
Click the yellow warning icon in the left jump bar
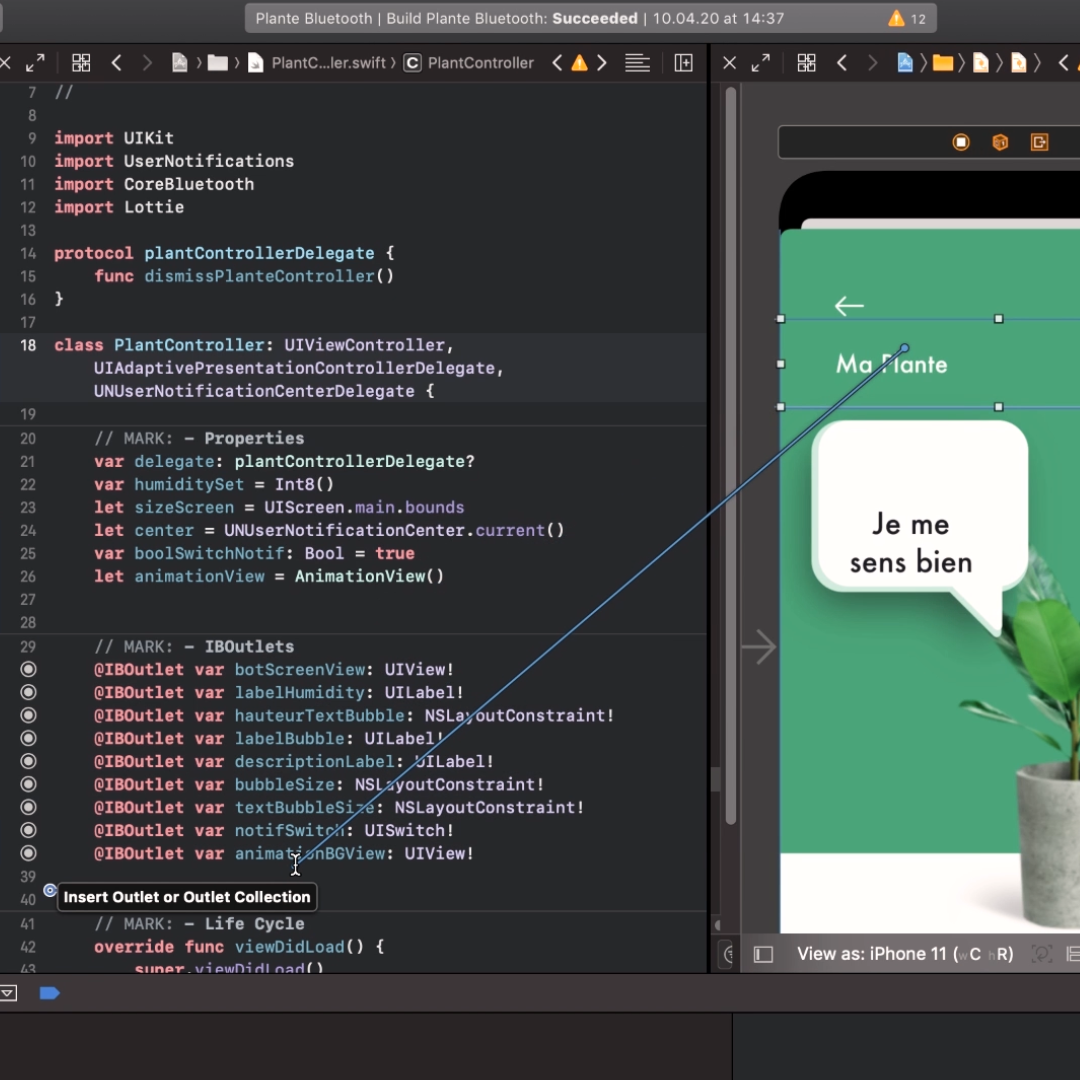pos(579,63)
